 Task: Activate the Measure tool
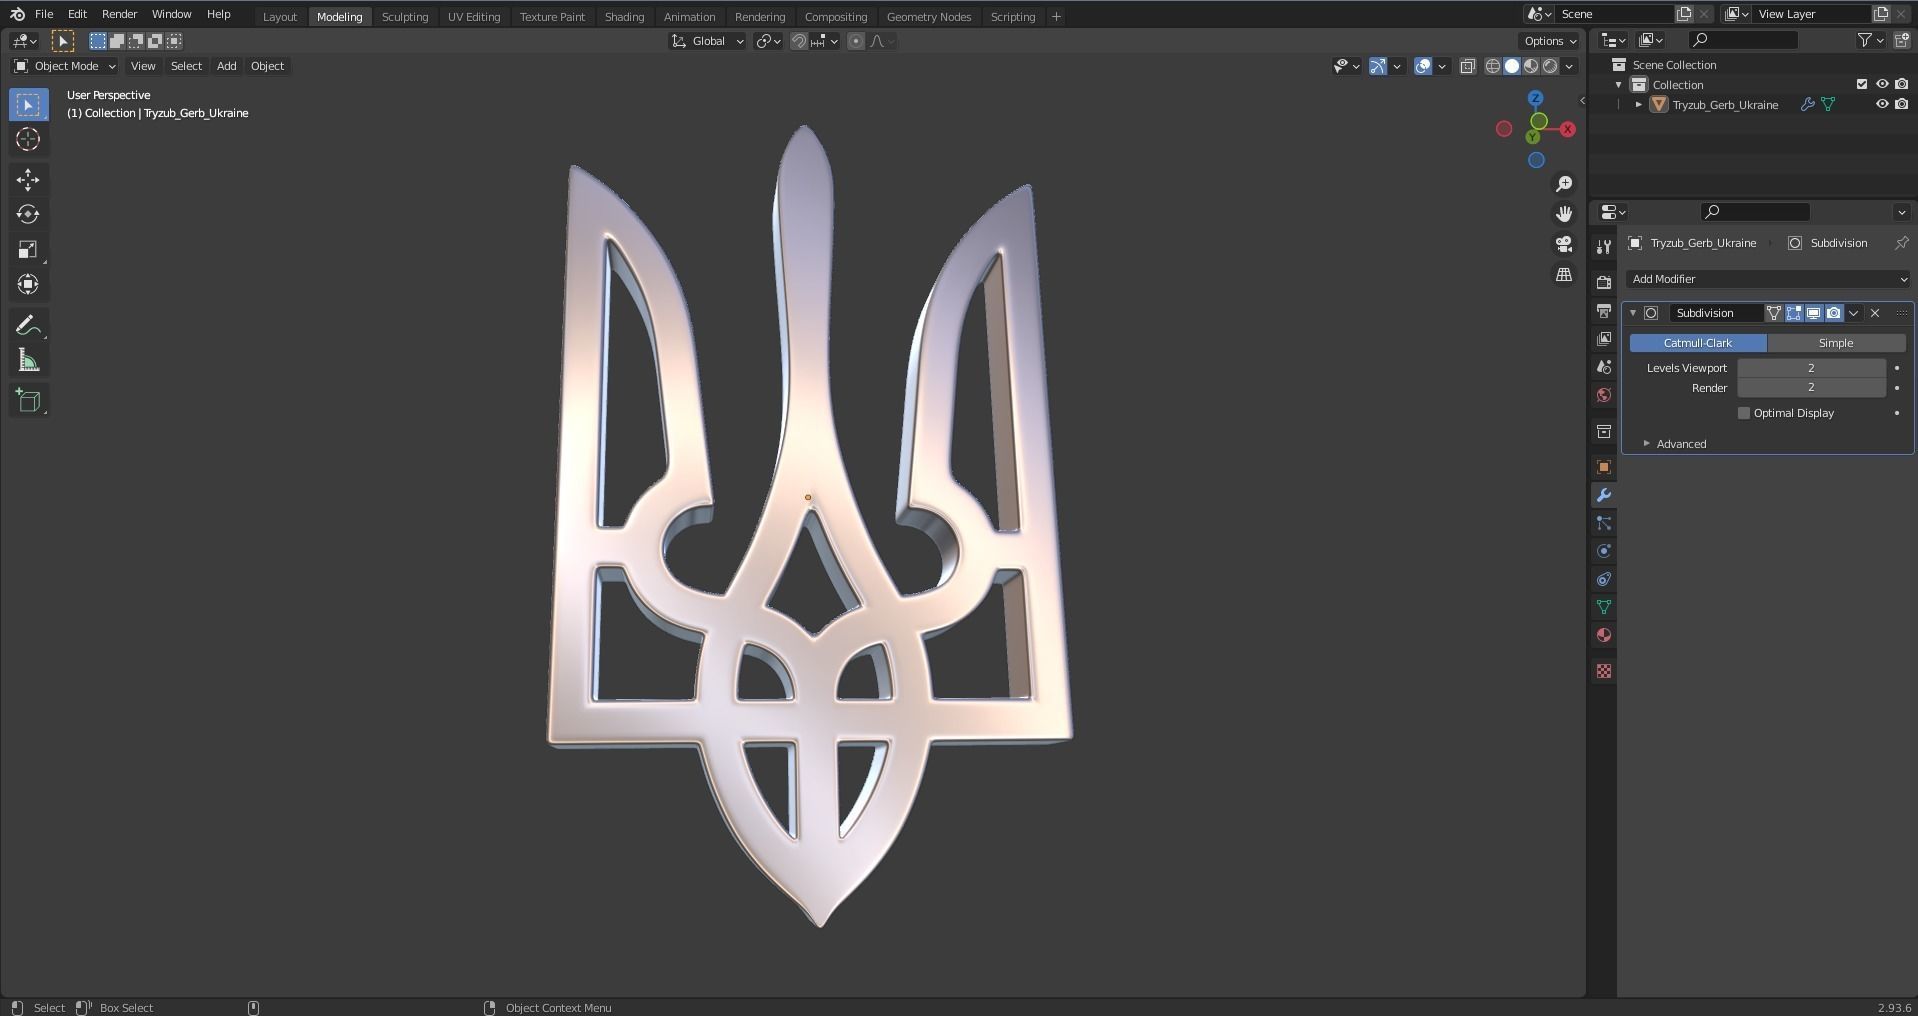pyautogui.click(x=28, y=359)
